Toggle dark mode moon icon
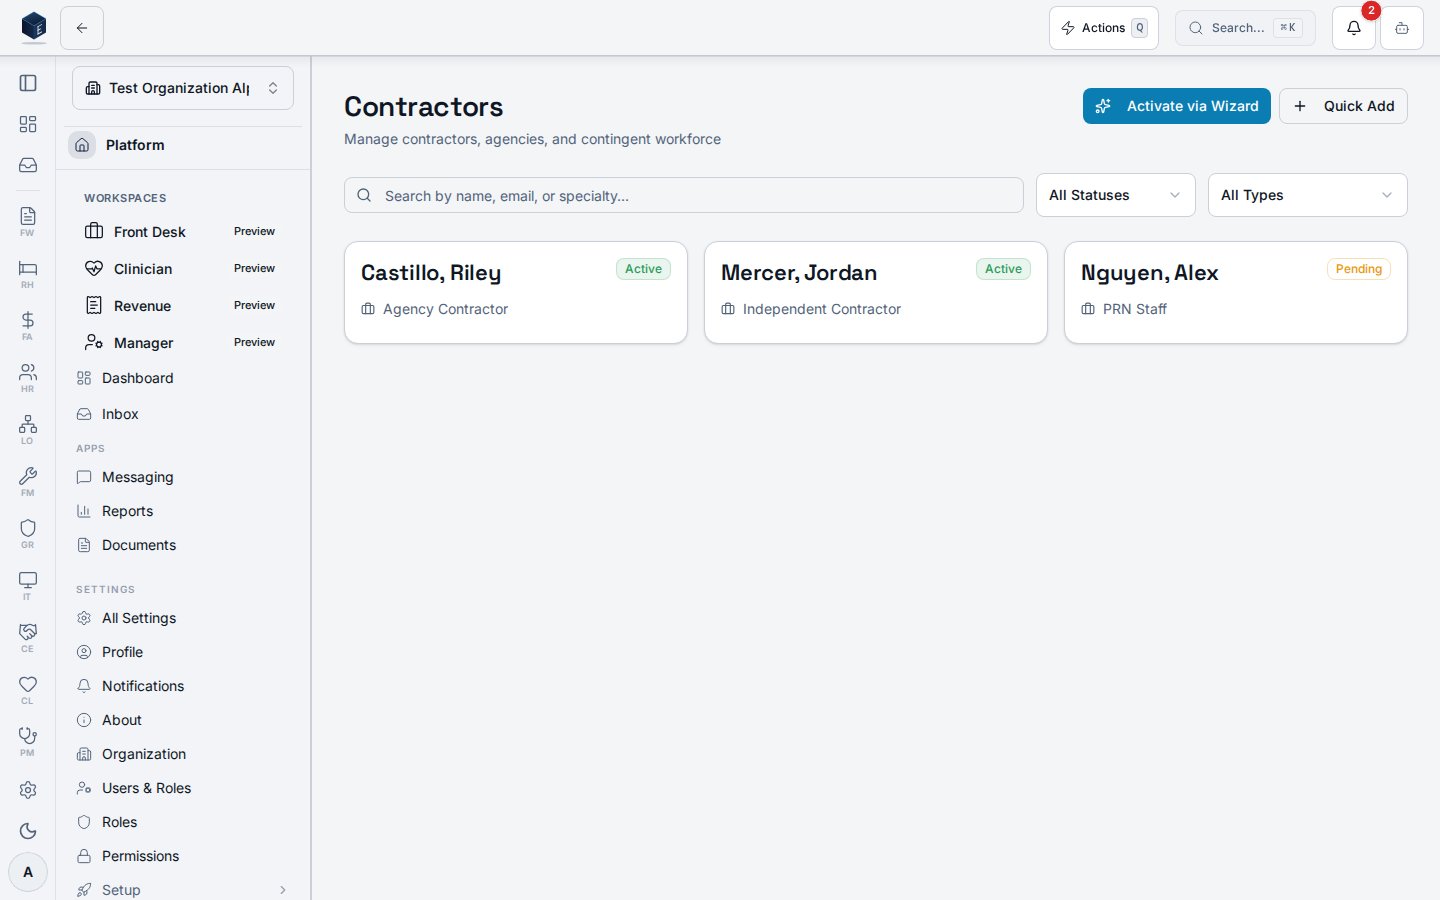 tap(28, 831)
